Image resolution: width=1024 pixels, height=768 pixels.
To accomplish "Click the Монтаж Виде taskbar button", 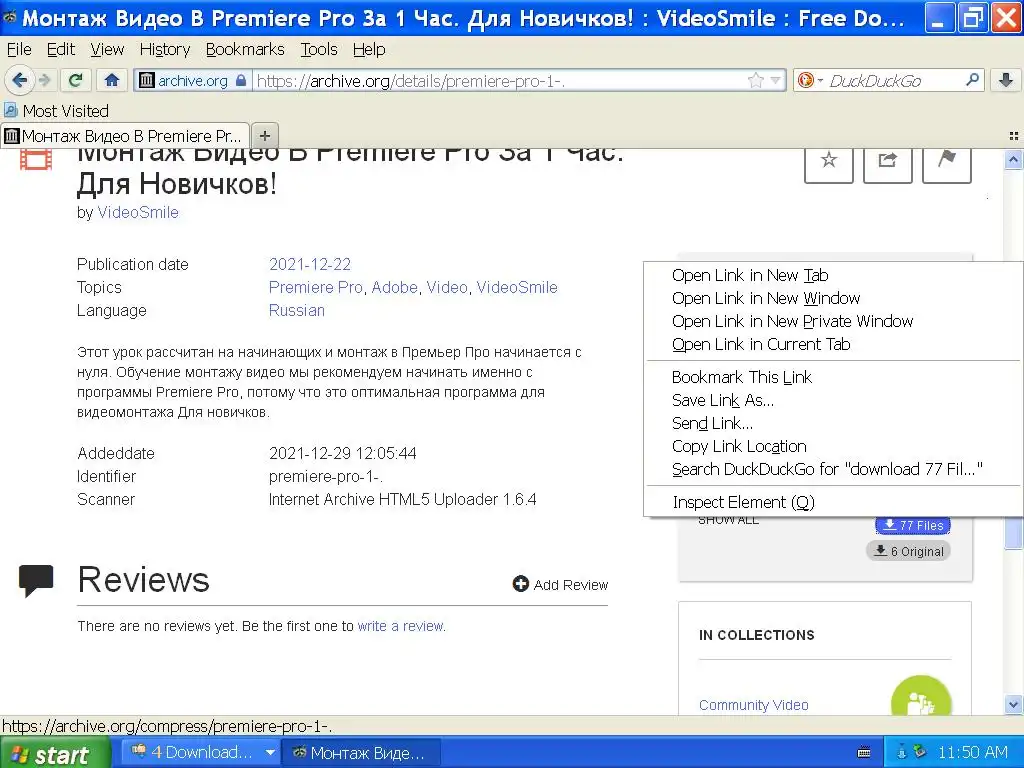I will [x=360, y=752].
